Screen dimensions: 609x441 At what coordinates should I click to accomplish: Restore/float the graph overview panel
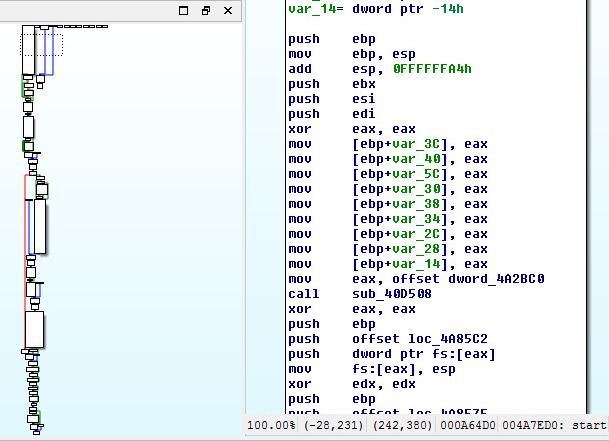(x=206, y=10)
